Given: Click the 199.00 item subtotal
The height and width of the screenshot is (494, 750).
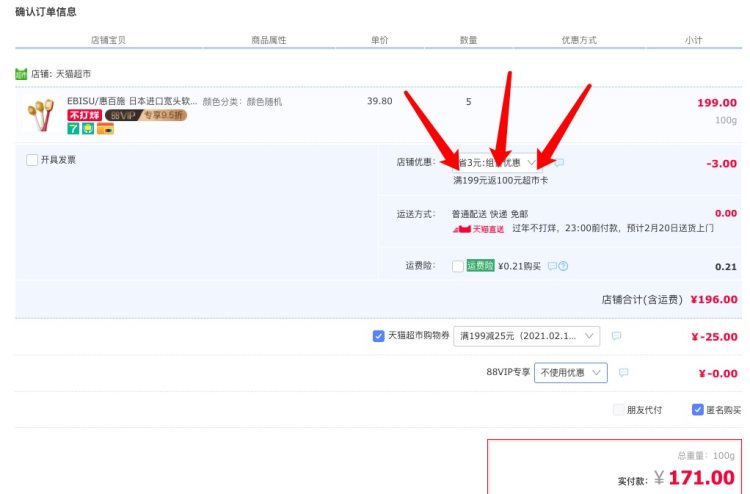Looking at the screenshot, I should tap(717, 103).
